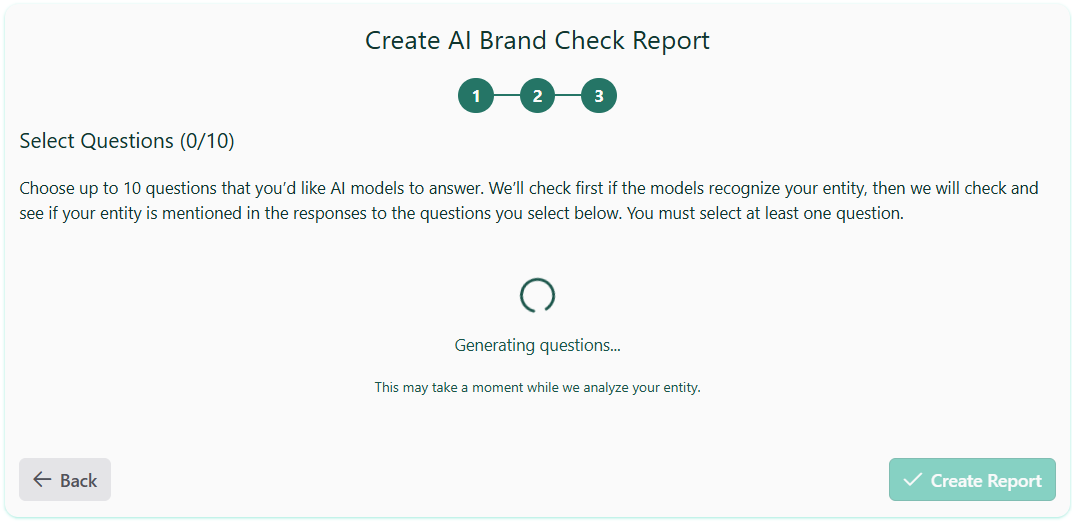Go to step 1 in the stepper
Screen dimensions: 1072x522
click(x=476, y=96)
